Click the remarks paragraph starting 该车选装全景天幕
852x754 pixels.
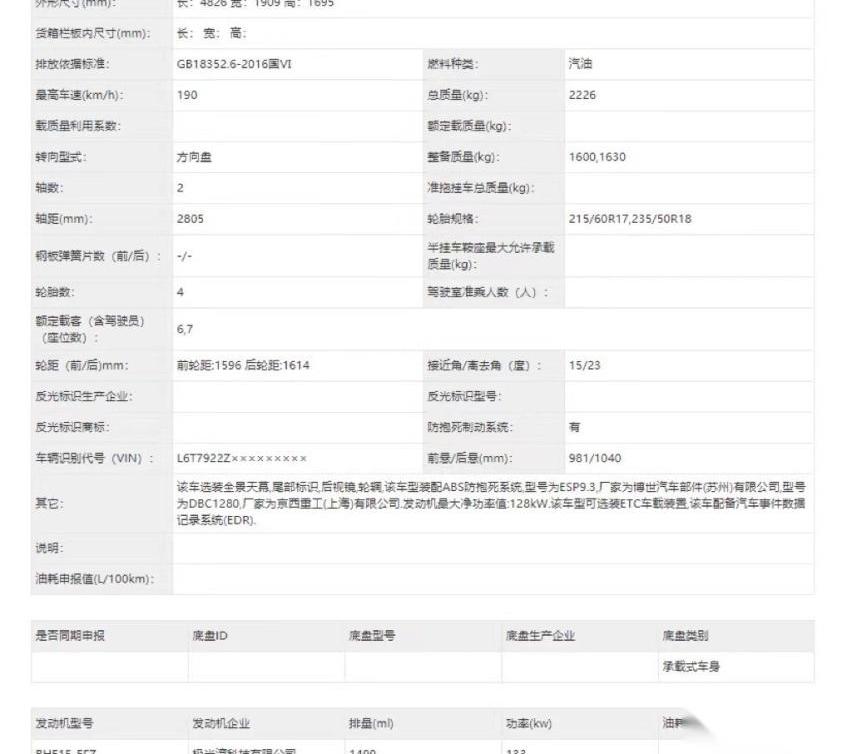pos(491,504)
